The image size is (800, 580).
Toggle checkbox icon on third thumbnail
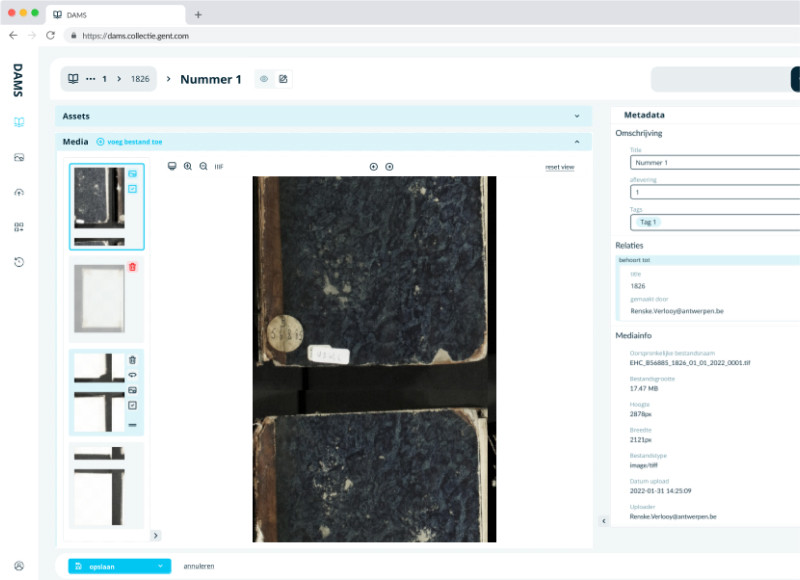(x=133, y=406)
